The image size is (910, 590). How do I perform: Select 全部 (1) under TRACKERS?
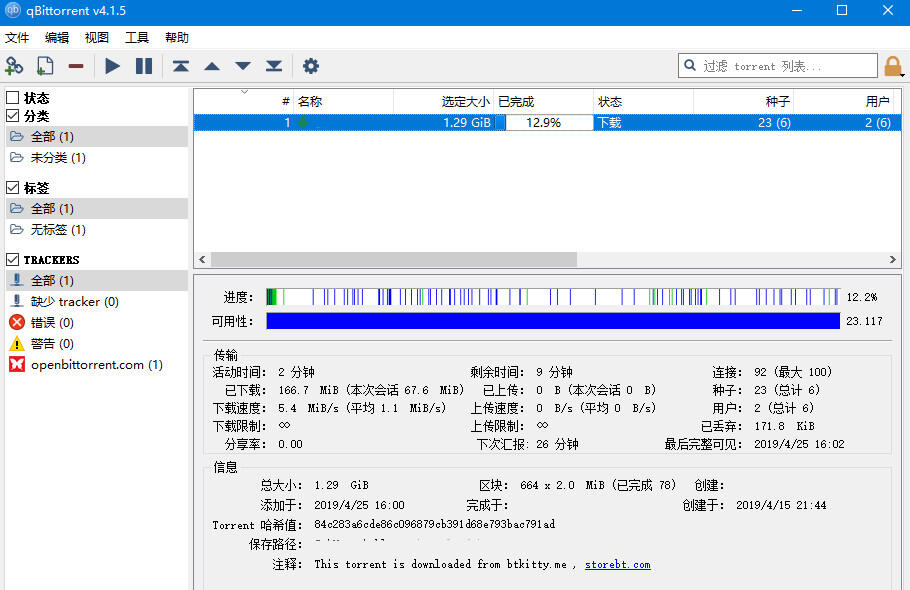click(97, 280)
